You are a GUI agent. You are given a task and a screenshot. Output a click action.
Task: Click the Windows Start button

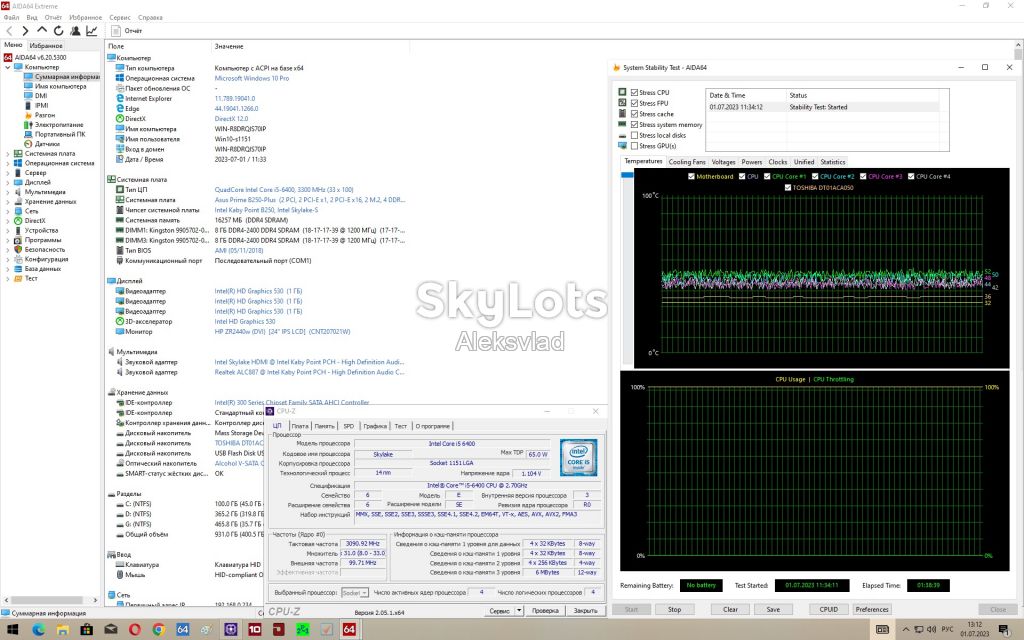(12, 630)
